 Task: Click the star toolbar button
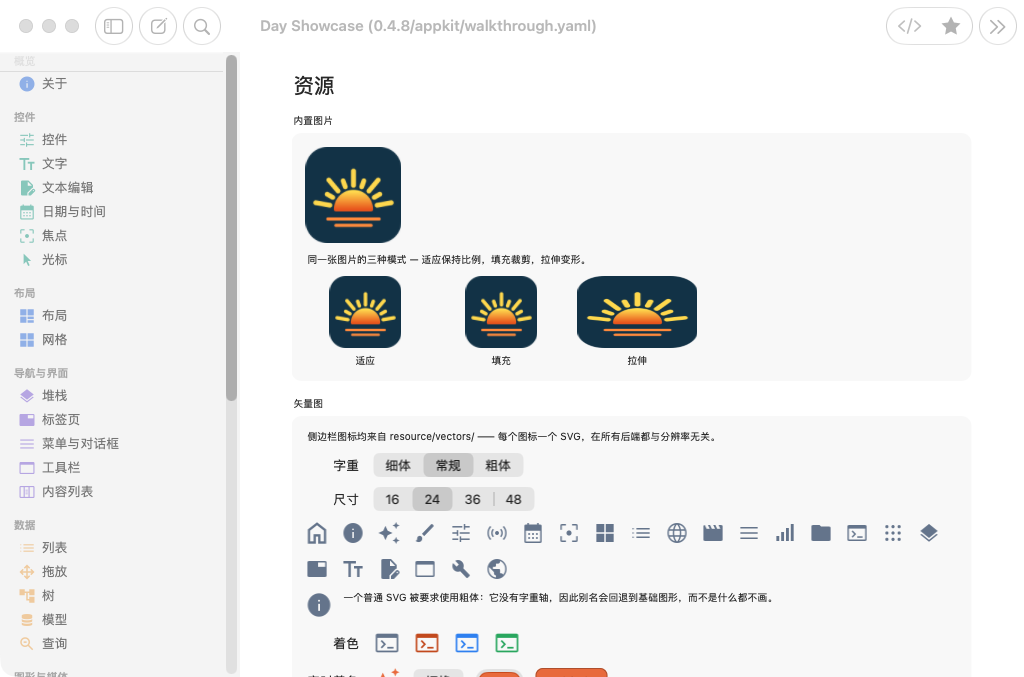tap(951, 26)
